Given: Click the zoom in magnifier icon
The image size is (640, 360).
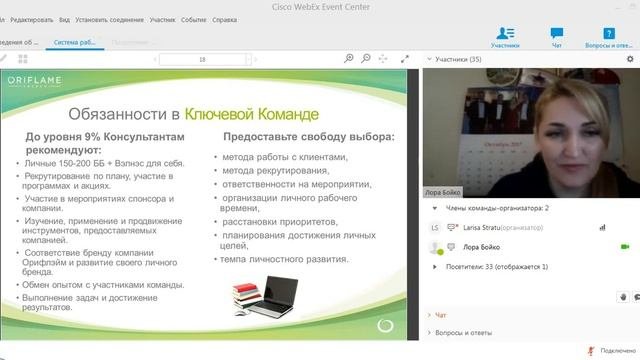Looking at the screenshot, I should pos(349,58).
